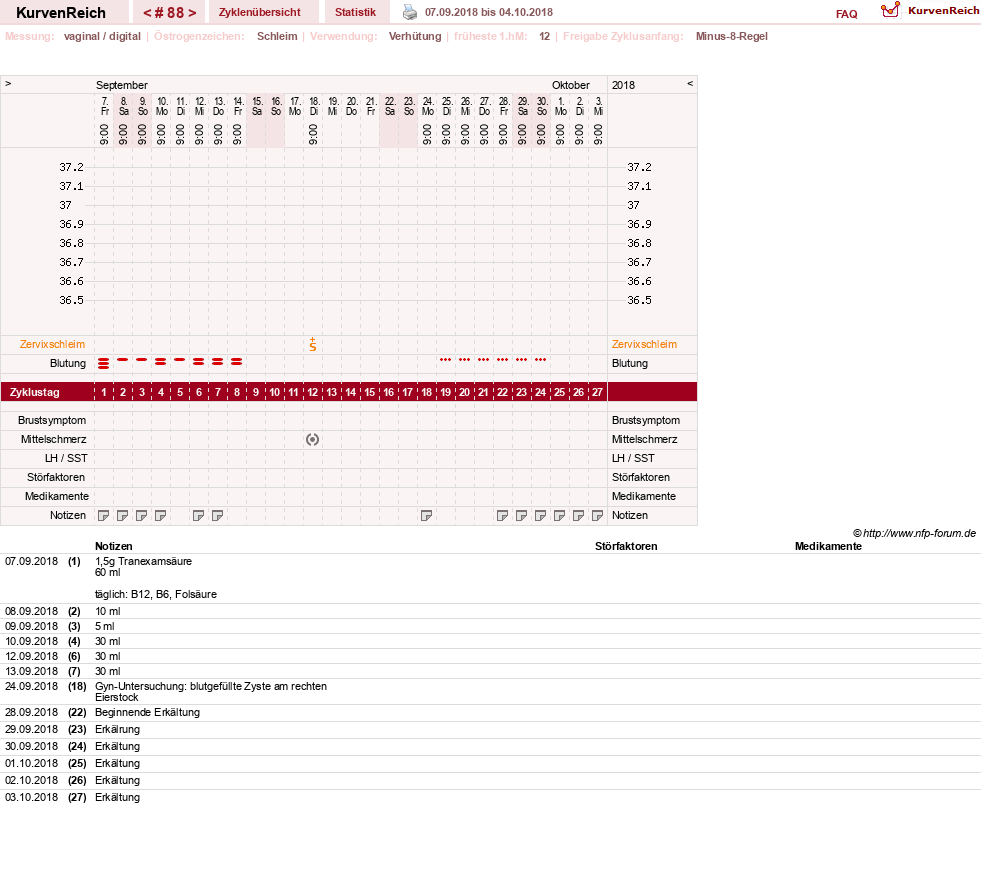Go to previous cycle with the left arrow

click(147, 13)
